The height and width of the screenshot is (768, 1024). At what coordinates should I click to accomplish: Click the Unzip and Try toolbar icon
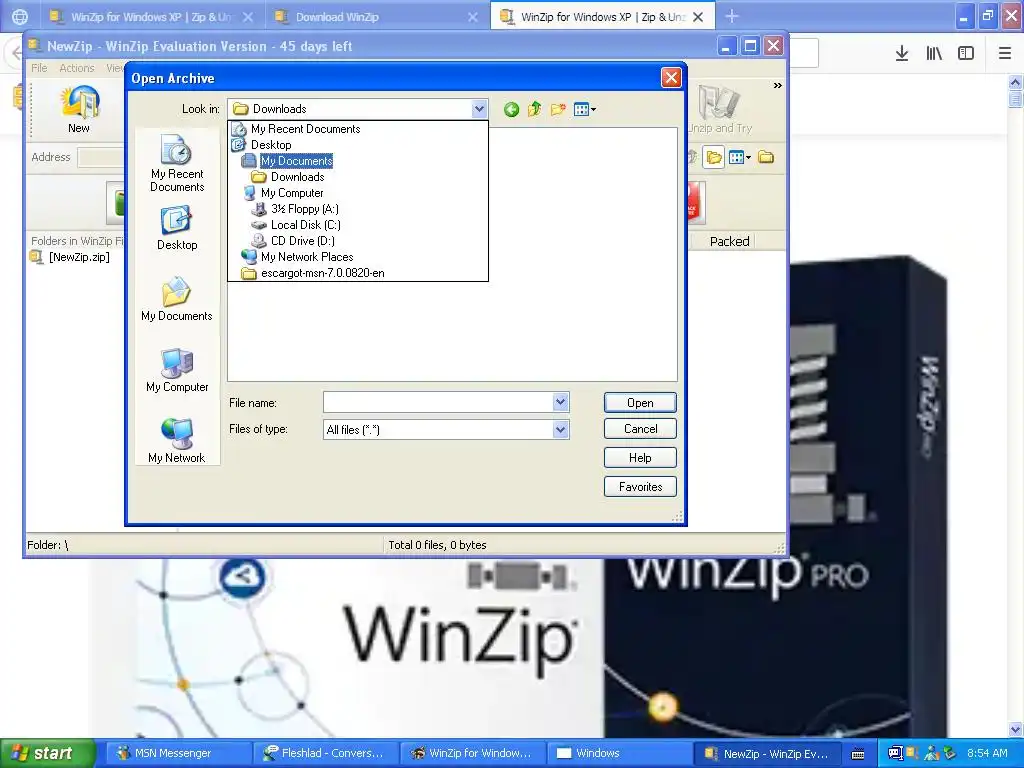pyautogui.click(x=719, y=110)
